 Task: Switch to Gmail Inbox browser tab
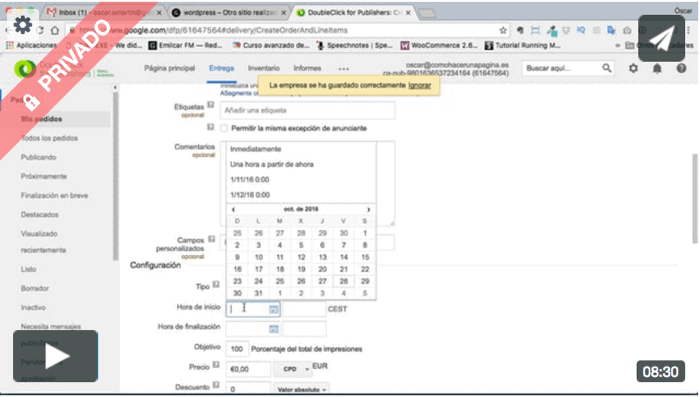[x=103, y=13]
